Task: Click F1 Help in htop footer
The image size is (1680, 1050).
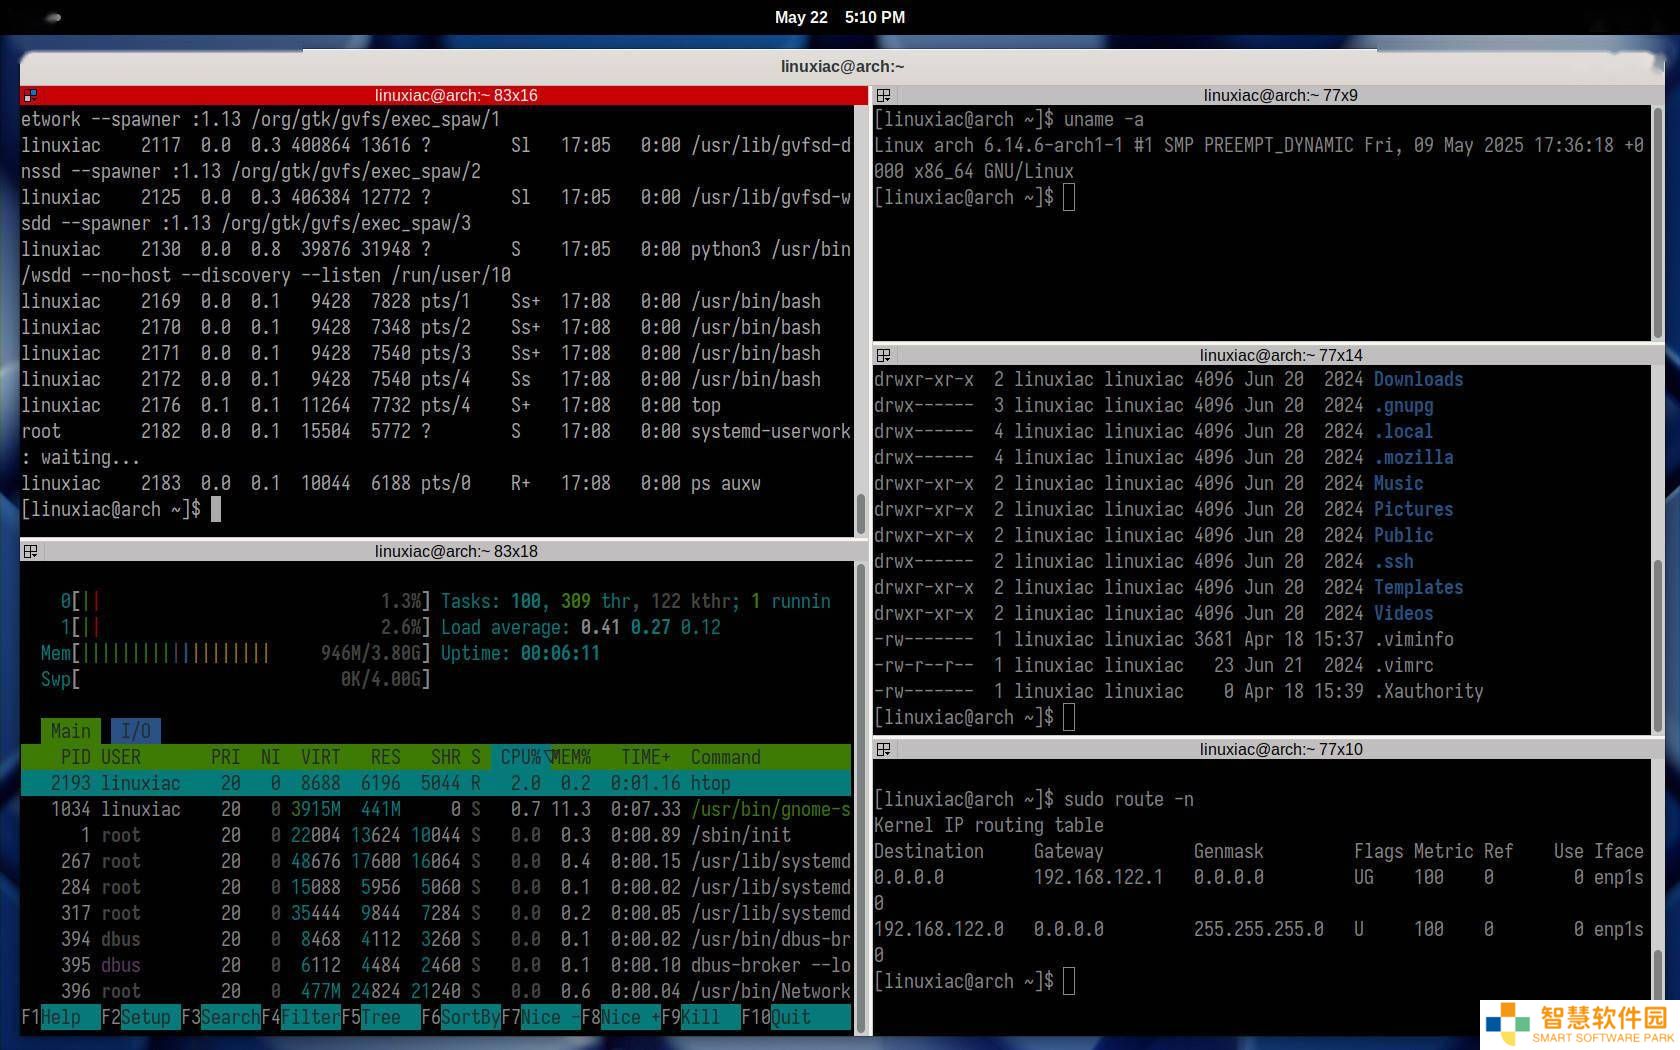Action: [x=61, y=1017]
